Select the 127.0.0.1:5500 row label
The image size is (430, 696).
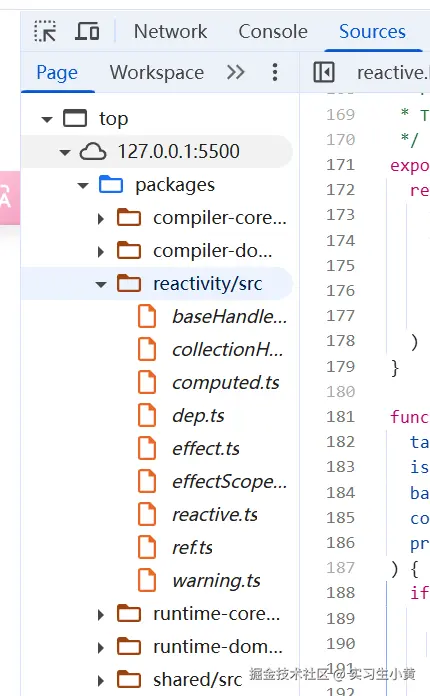[178, 152]
